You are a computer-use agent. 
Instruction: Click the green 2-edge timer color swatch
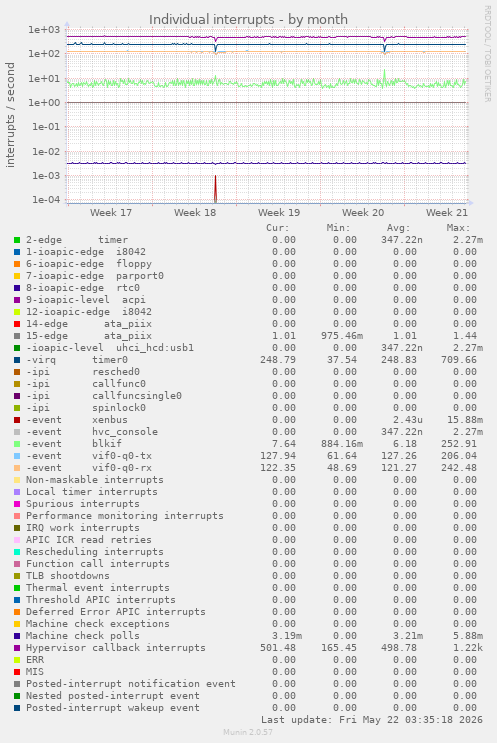pos(17,240)
